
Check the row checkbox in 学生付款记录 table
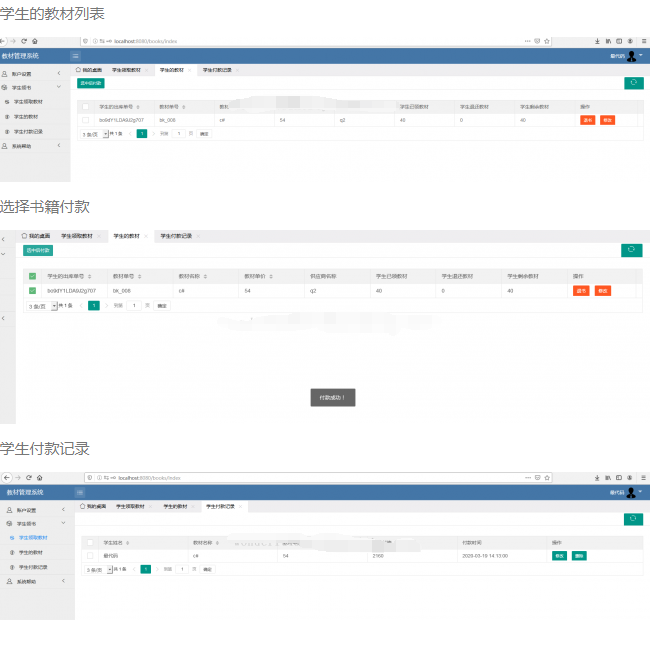tap(90, 556)
